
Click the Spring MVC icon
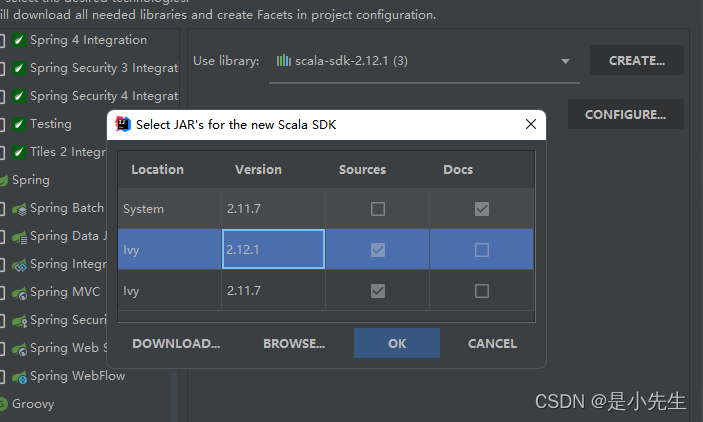click(19, 293)
